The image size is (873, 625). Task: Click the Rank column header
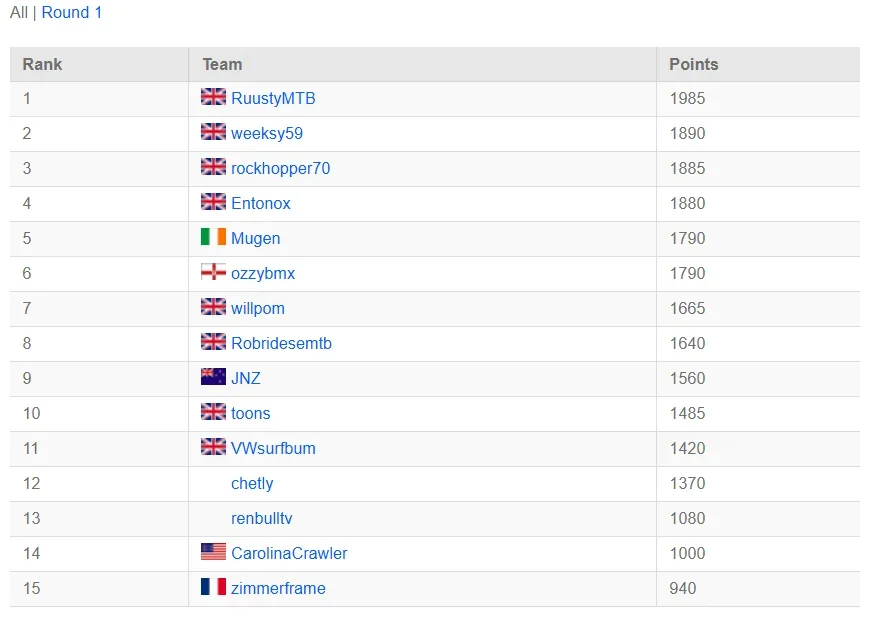point(42,65)
